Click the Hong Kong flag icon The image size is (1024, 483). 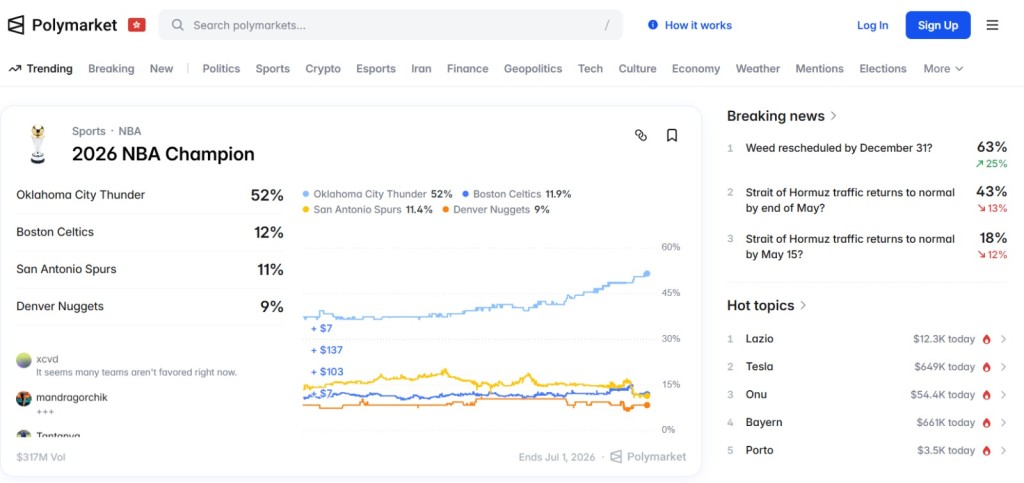point(137,25)
